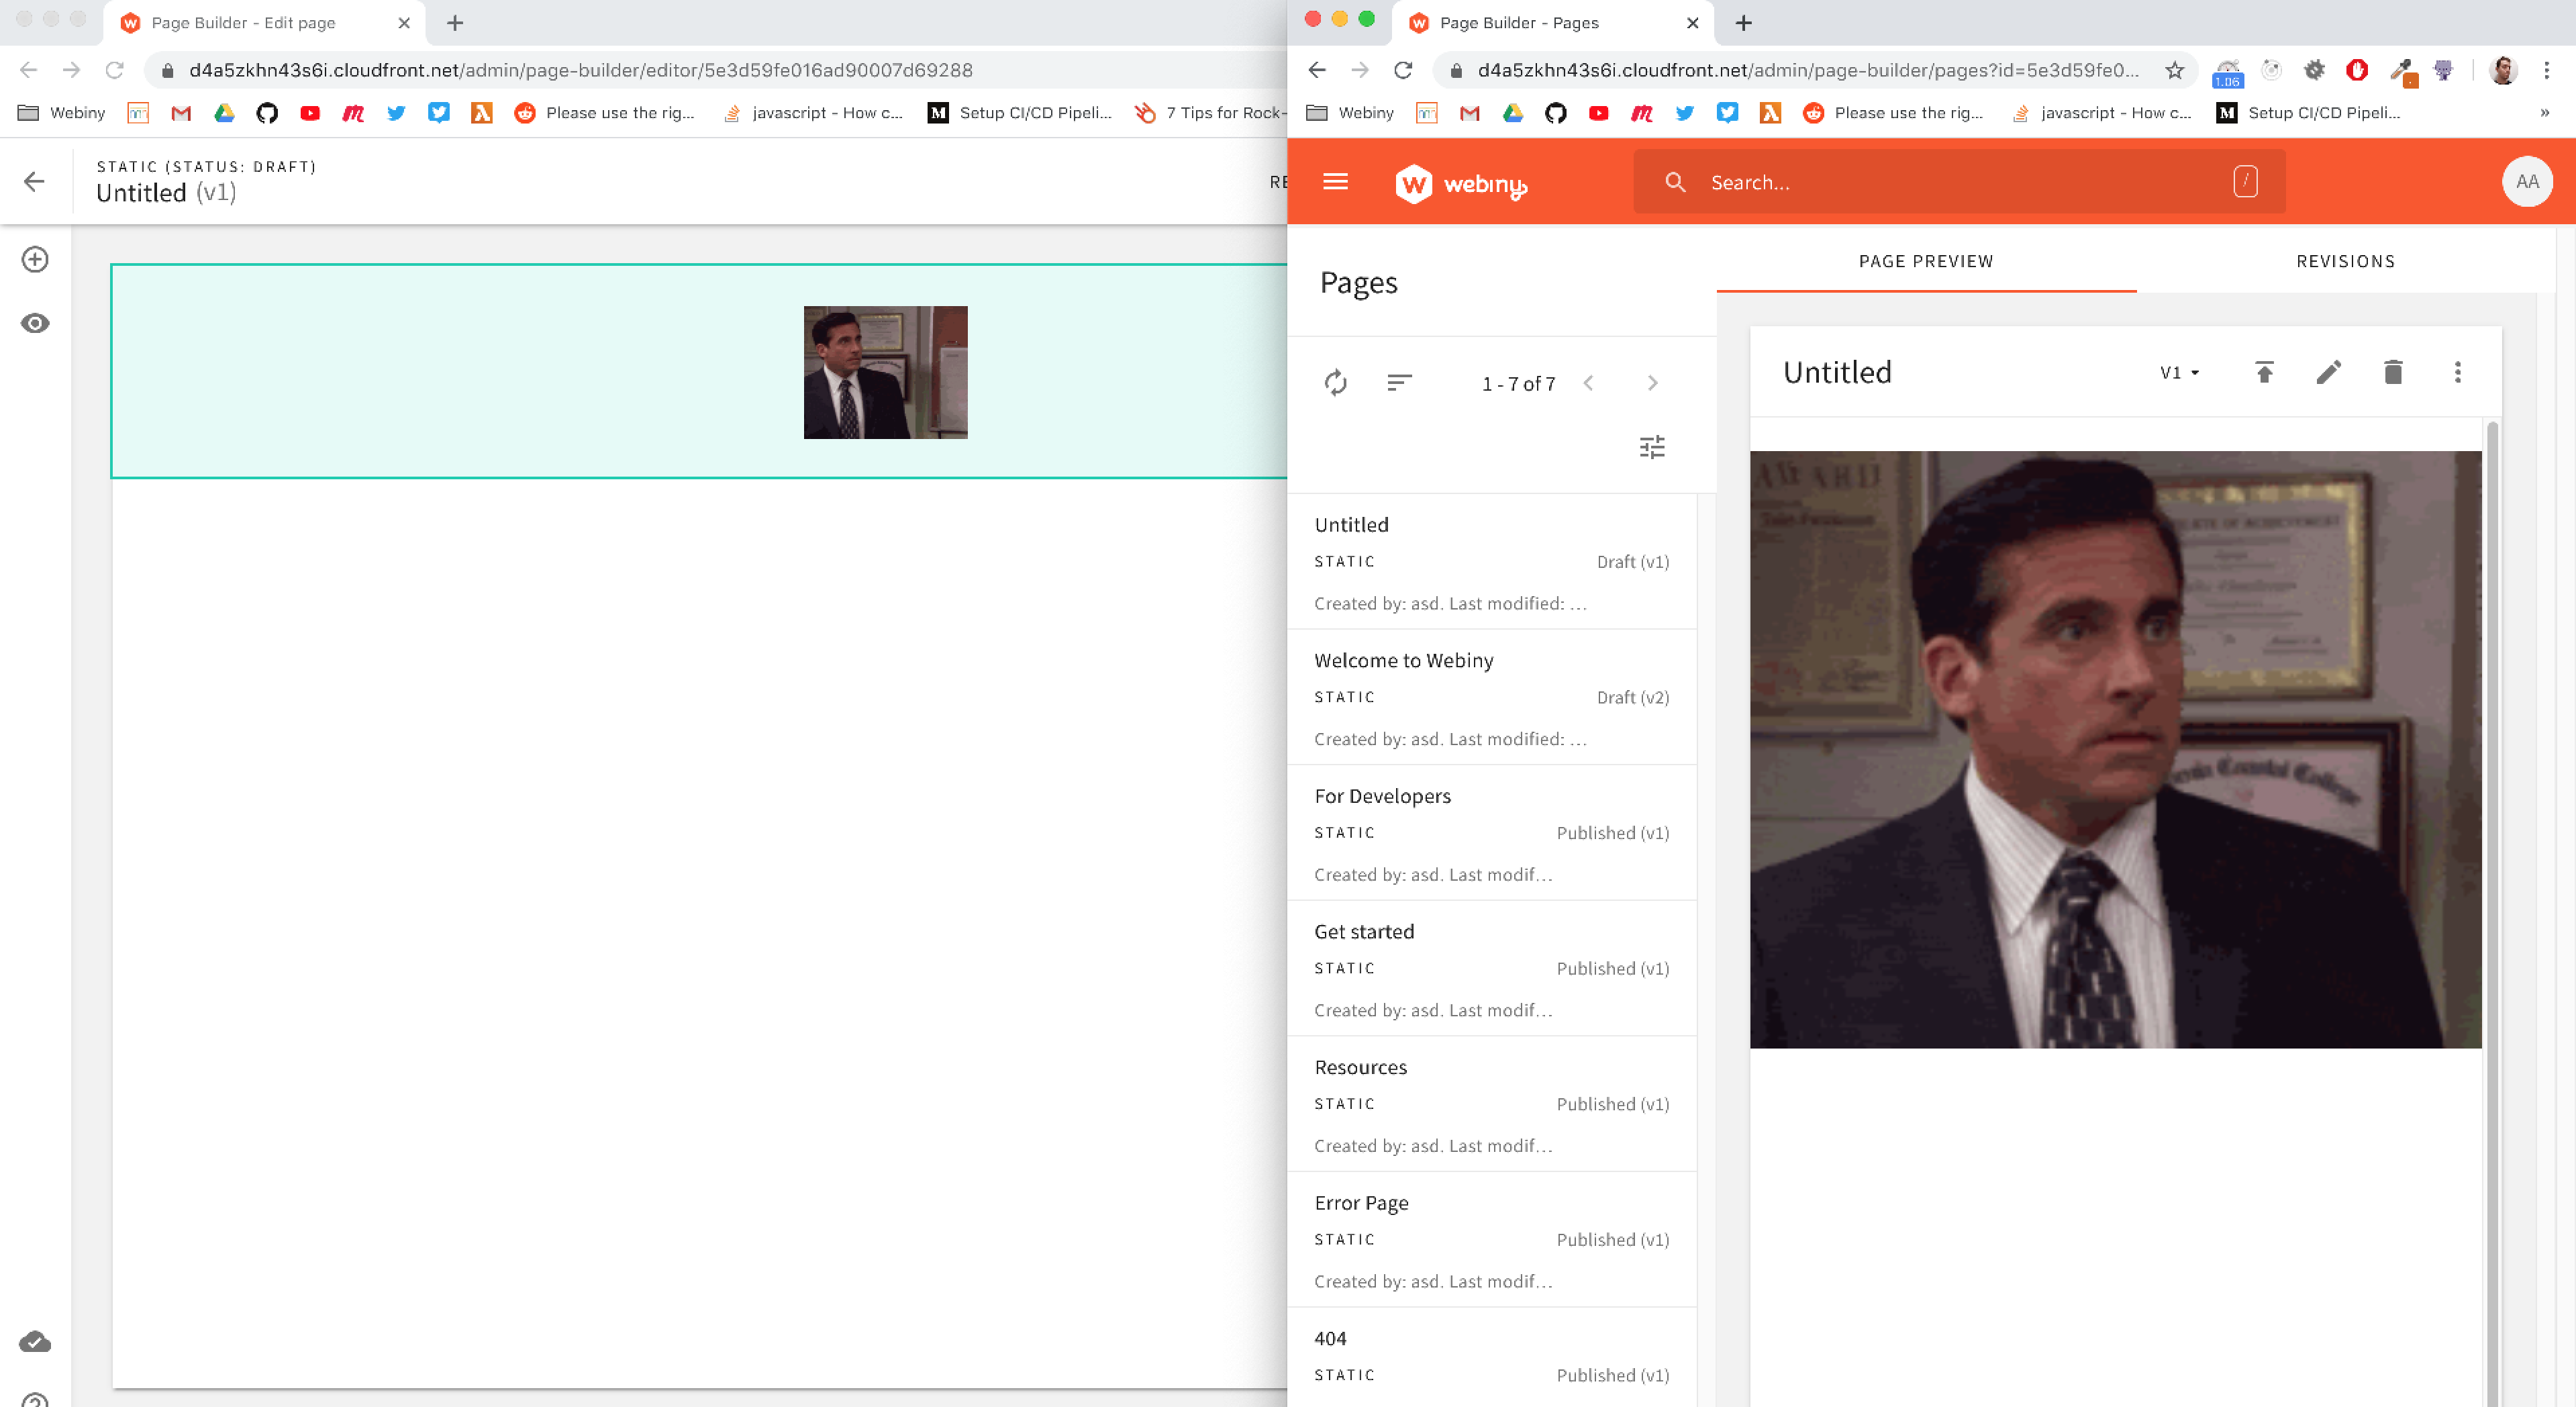Open Setup CI/CD Pipeline bookmark in Pages window
The width and height of the screenshot is (2576, 1407).
click(x=2308, y=113)
